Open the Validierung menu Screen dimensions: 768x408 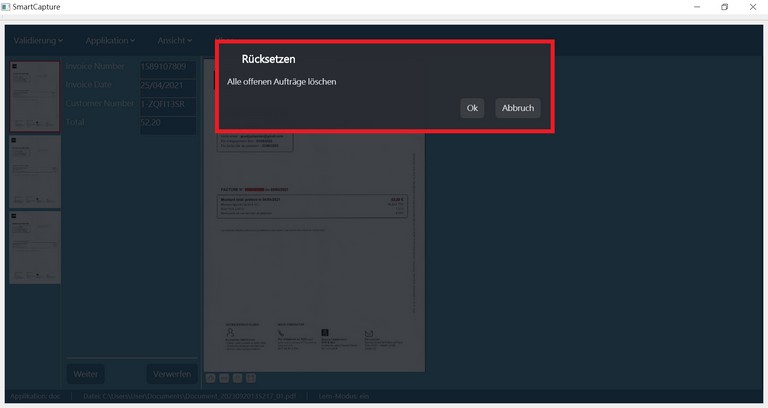coord(38,41)
